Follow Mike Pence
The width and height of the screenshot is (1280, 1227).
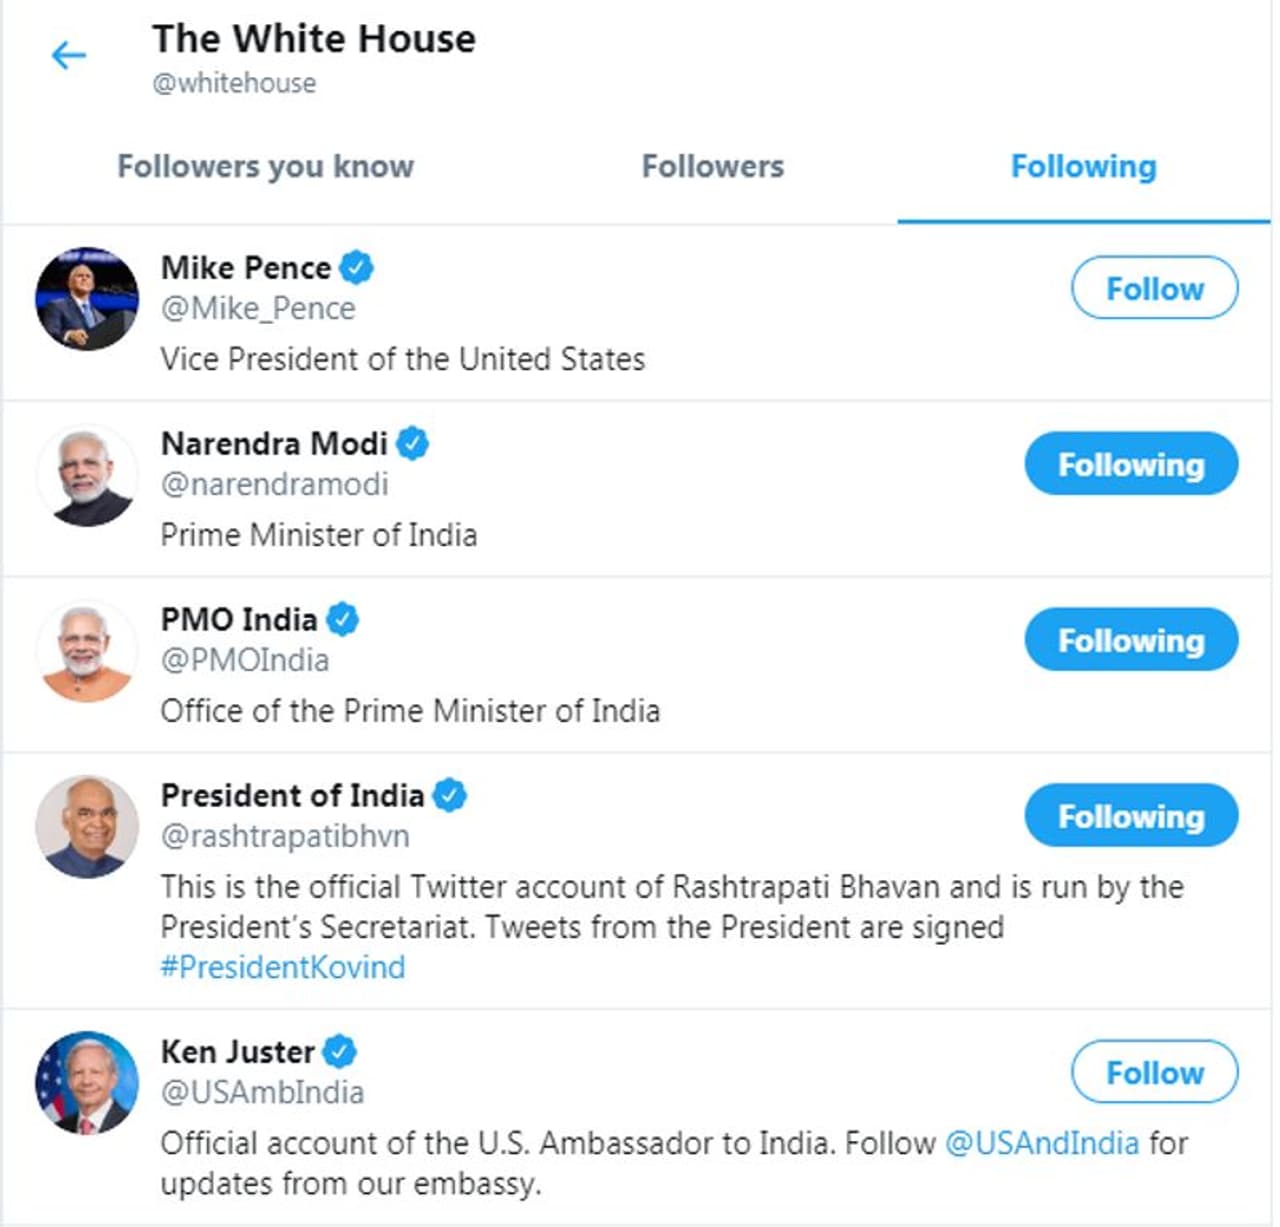click(1154, 288)
